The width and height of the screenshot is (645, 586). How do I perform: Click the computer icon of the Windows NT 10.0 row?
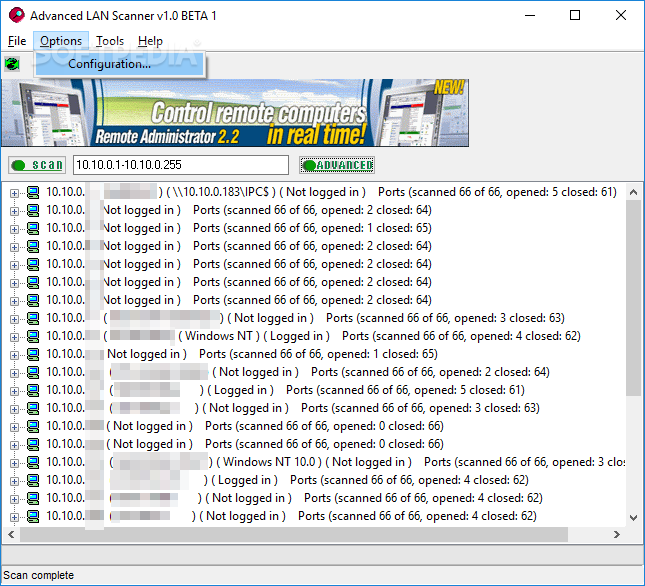pos(33,462)
